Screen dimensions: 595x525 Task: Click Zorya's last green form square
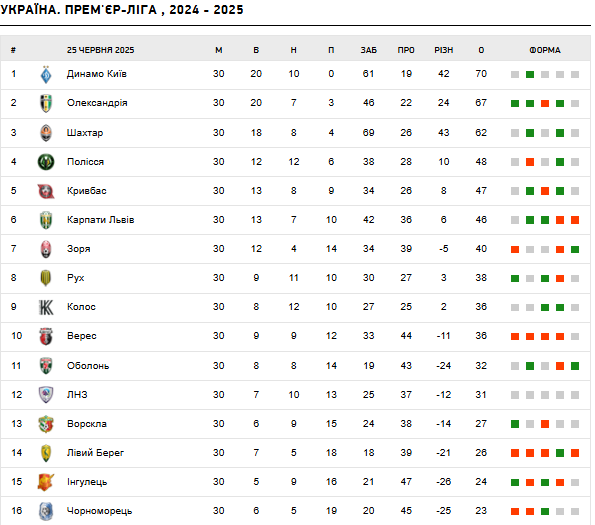pos(575,250)
